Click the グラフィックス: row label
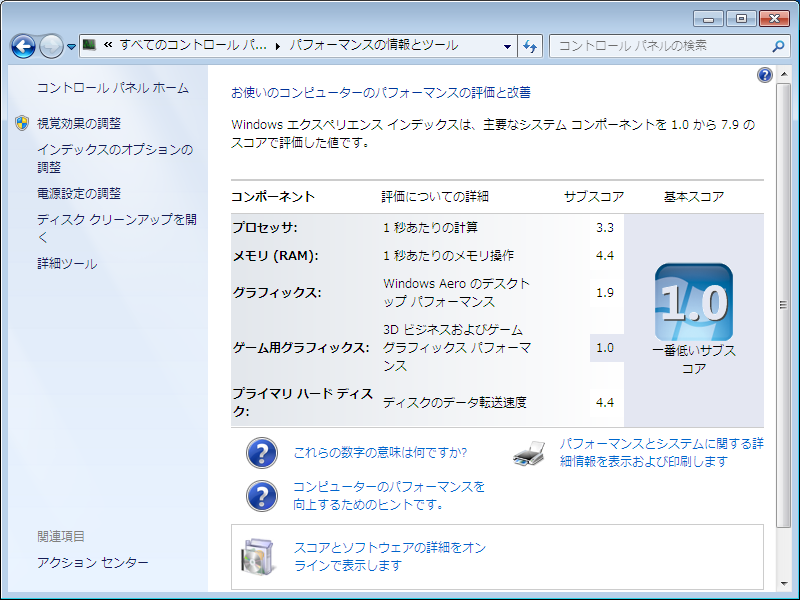This screenshot has height=600, width=800. pos(277,293)
